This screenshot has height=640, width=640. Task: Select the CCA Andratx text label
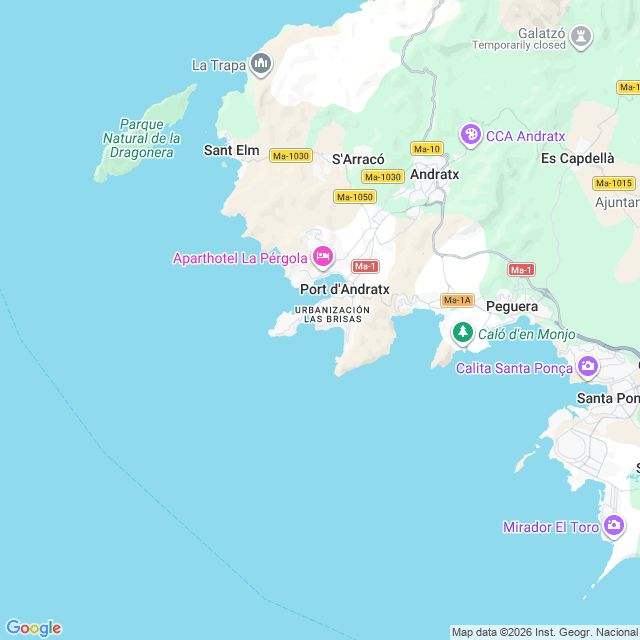pos(526,136)
